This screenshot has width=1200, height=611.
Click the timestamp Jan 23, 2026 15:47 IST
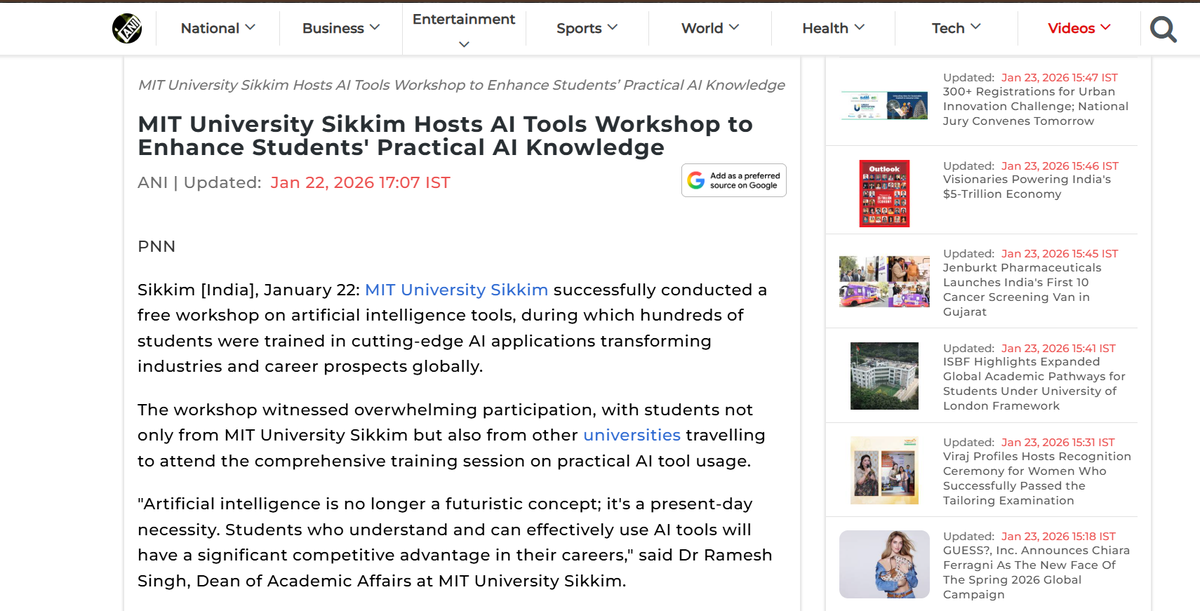1059,77
